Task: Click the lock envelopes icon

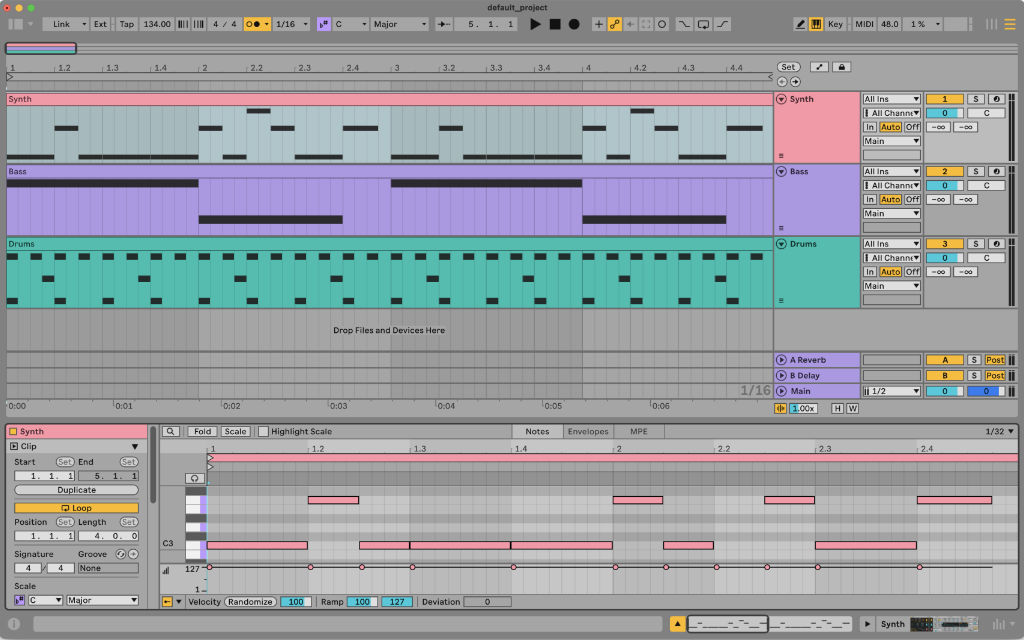Action: pyautogui.click(x=841, y=67)
